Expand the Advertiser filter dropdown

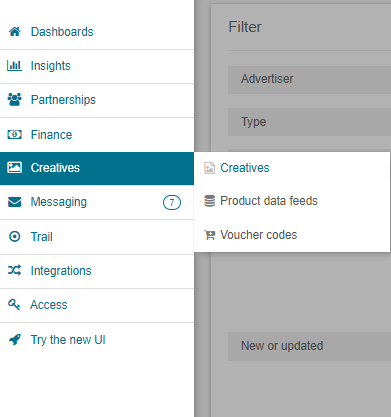[x=309, y=80]
